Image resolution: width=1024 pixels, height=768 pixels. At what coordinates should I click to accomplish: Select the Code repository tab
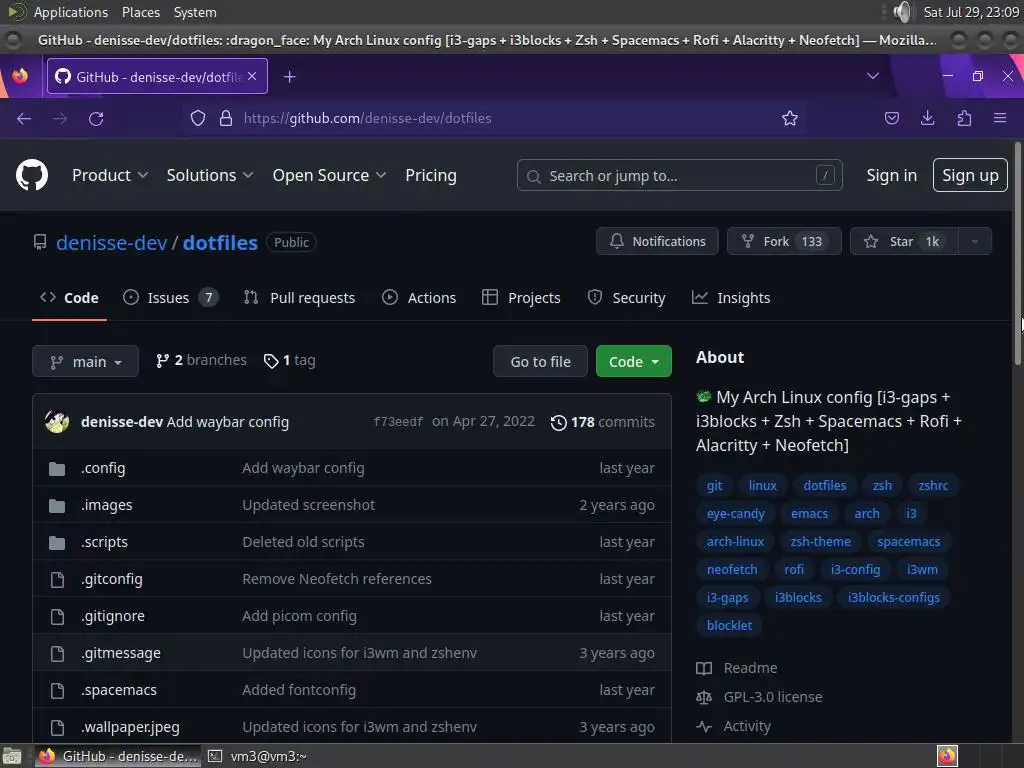pyautogui.click(x=69, y=298)
